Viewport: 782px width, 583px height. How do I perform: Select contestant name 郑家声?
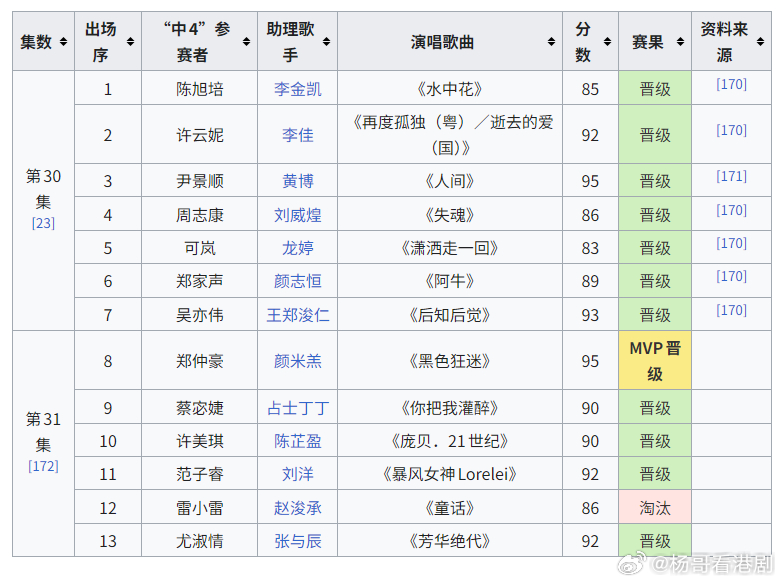point(199,281)
